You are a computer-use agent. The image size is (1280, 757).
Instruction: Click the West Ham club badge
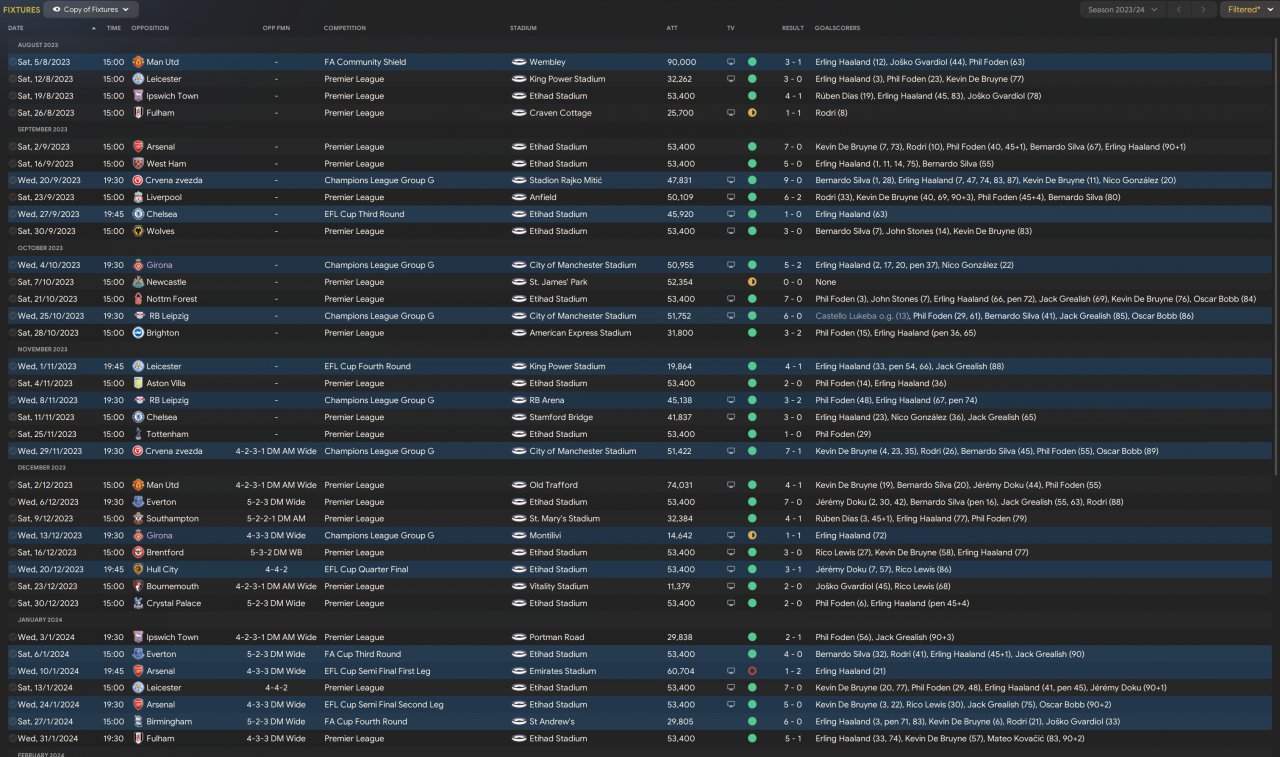click(138, 164)
